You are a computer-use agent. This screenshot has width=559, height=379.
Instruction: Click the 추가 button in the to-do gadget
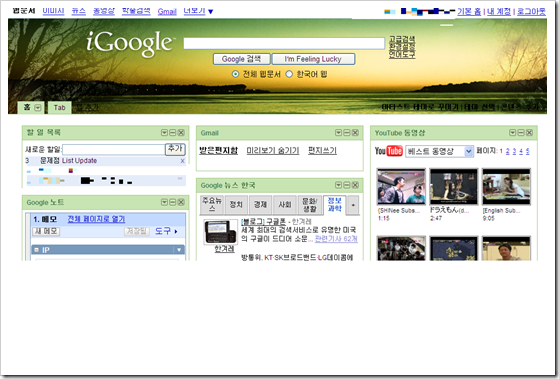pyautogui.click(x=175, y=149)
